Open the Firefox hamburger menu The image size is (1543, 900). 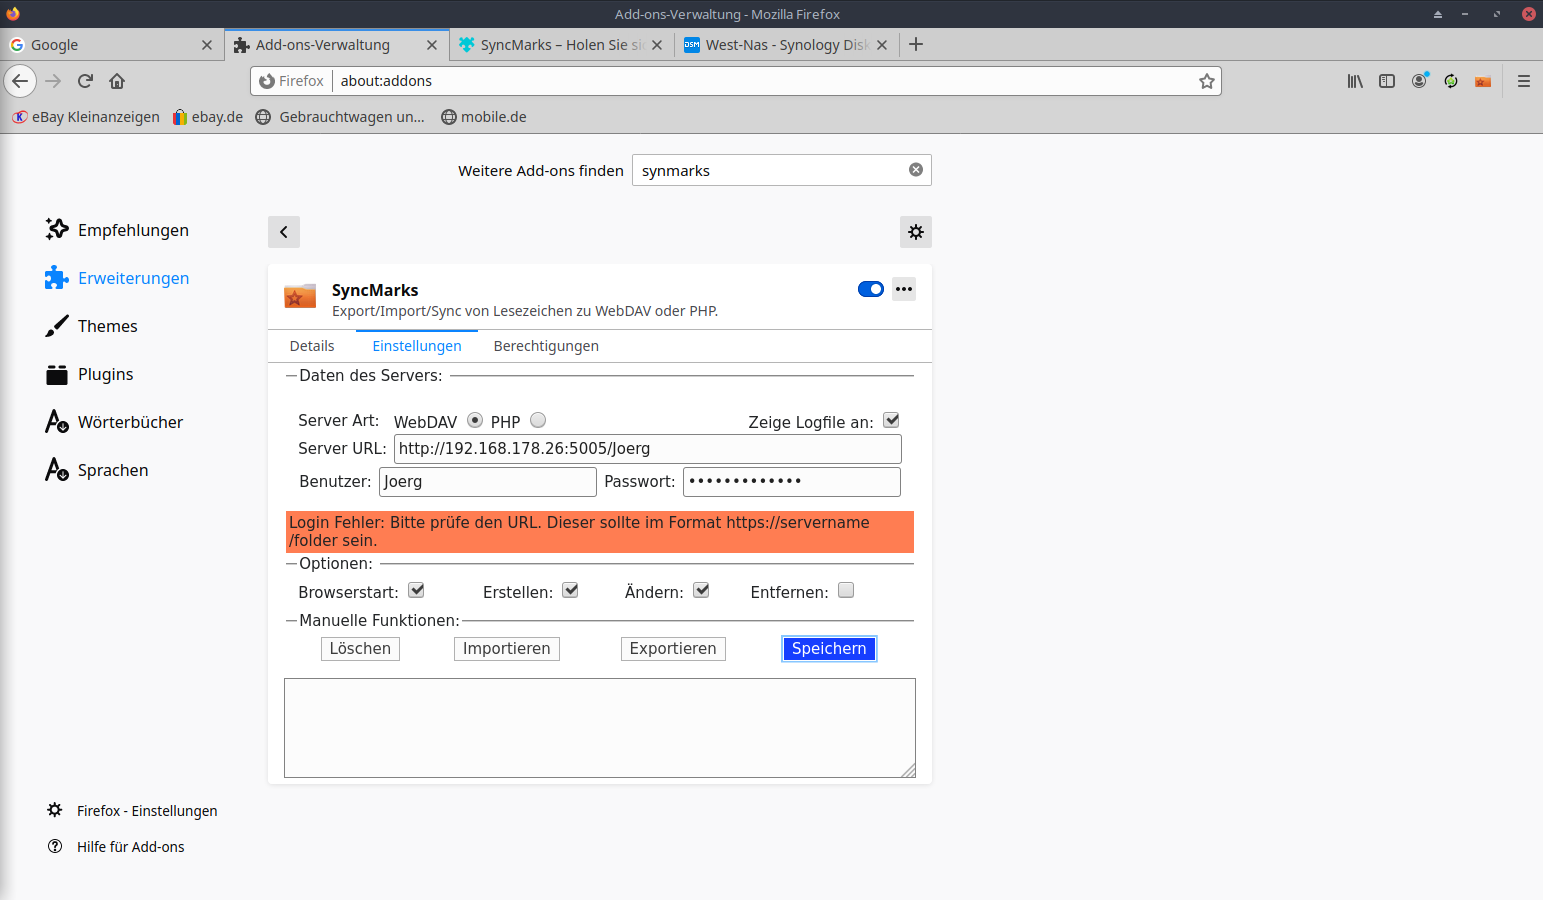pos(1524,81)
